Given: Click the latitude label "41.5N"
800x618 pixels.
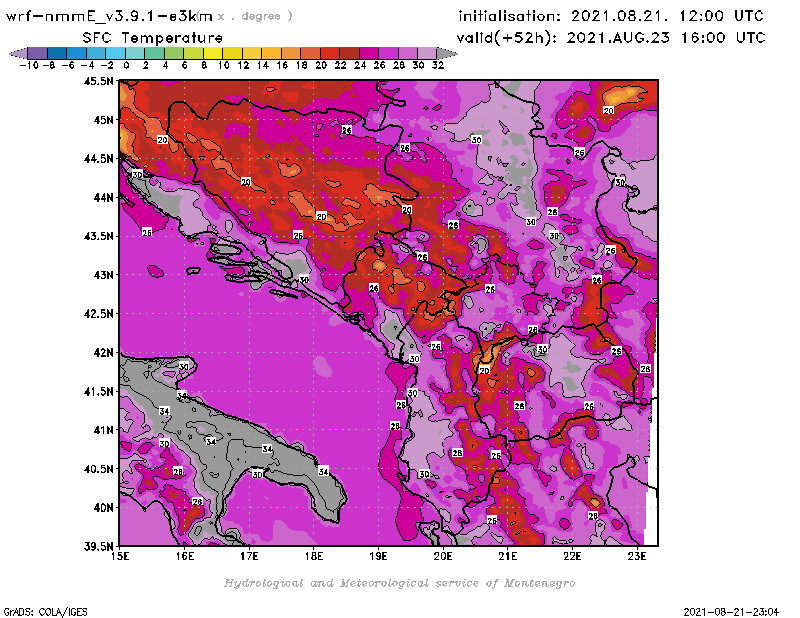Looking at the screenshot, I should pyautogui.click(x=98, y=391).
